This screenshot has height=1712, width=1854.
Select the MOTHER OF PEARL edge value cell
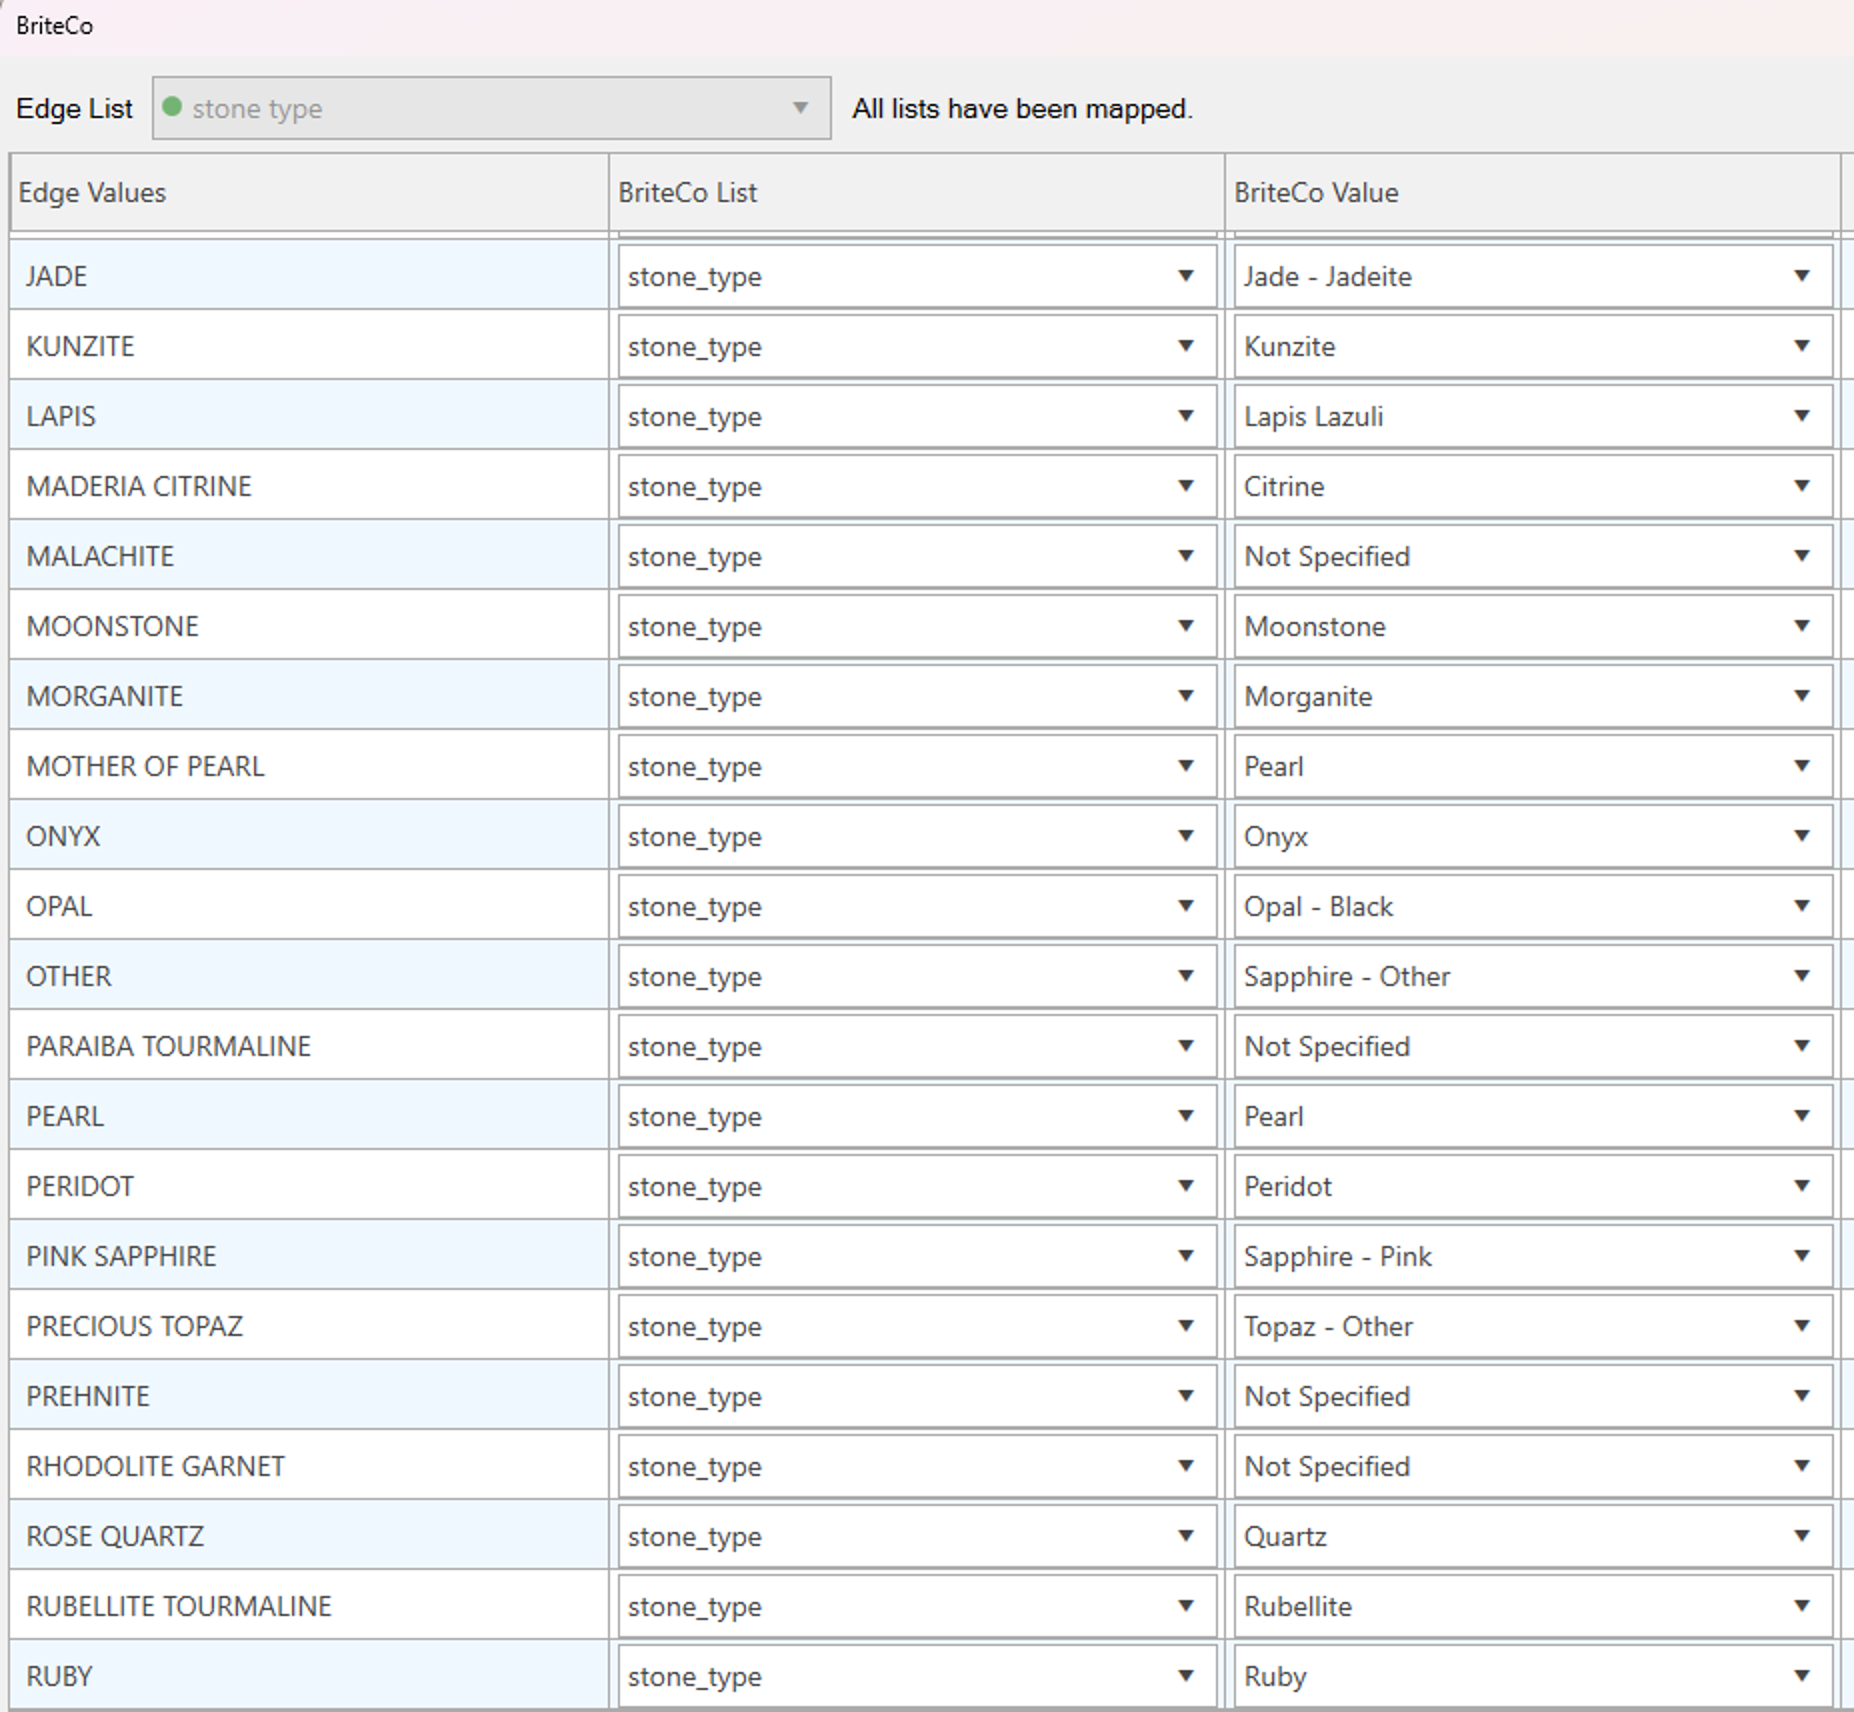click(x=308, y=766)
